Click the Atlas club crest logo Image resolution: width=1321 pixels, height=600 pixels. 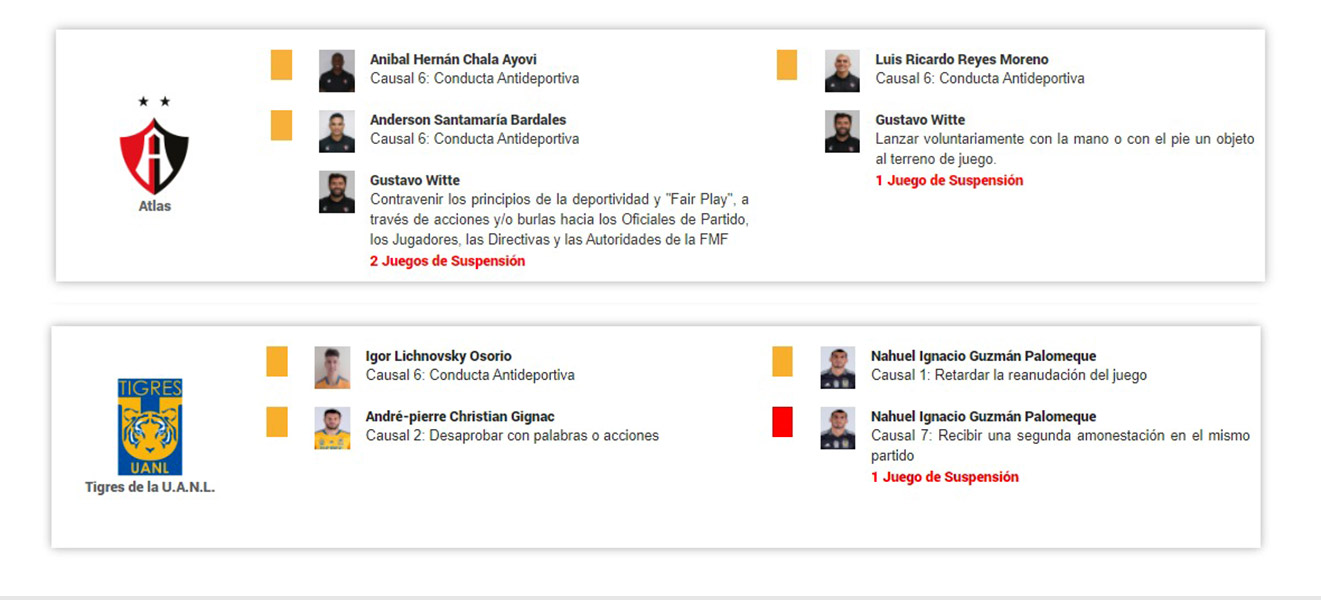click(154, 145)
